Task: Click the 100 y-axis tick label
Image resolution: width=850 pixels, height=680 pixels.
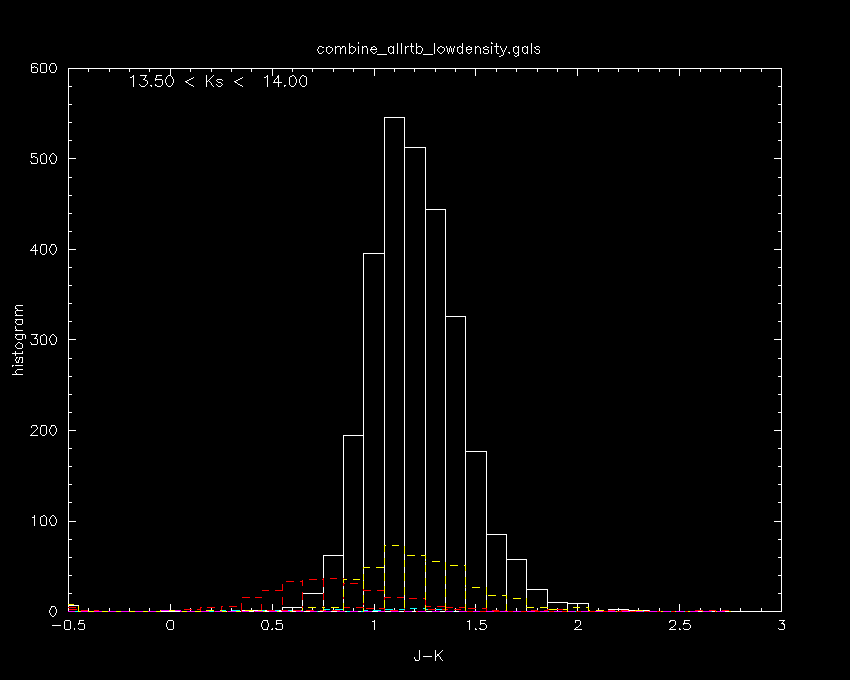Action: (x=44, y=521)
